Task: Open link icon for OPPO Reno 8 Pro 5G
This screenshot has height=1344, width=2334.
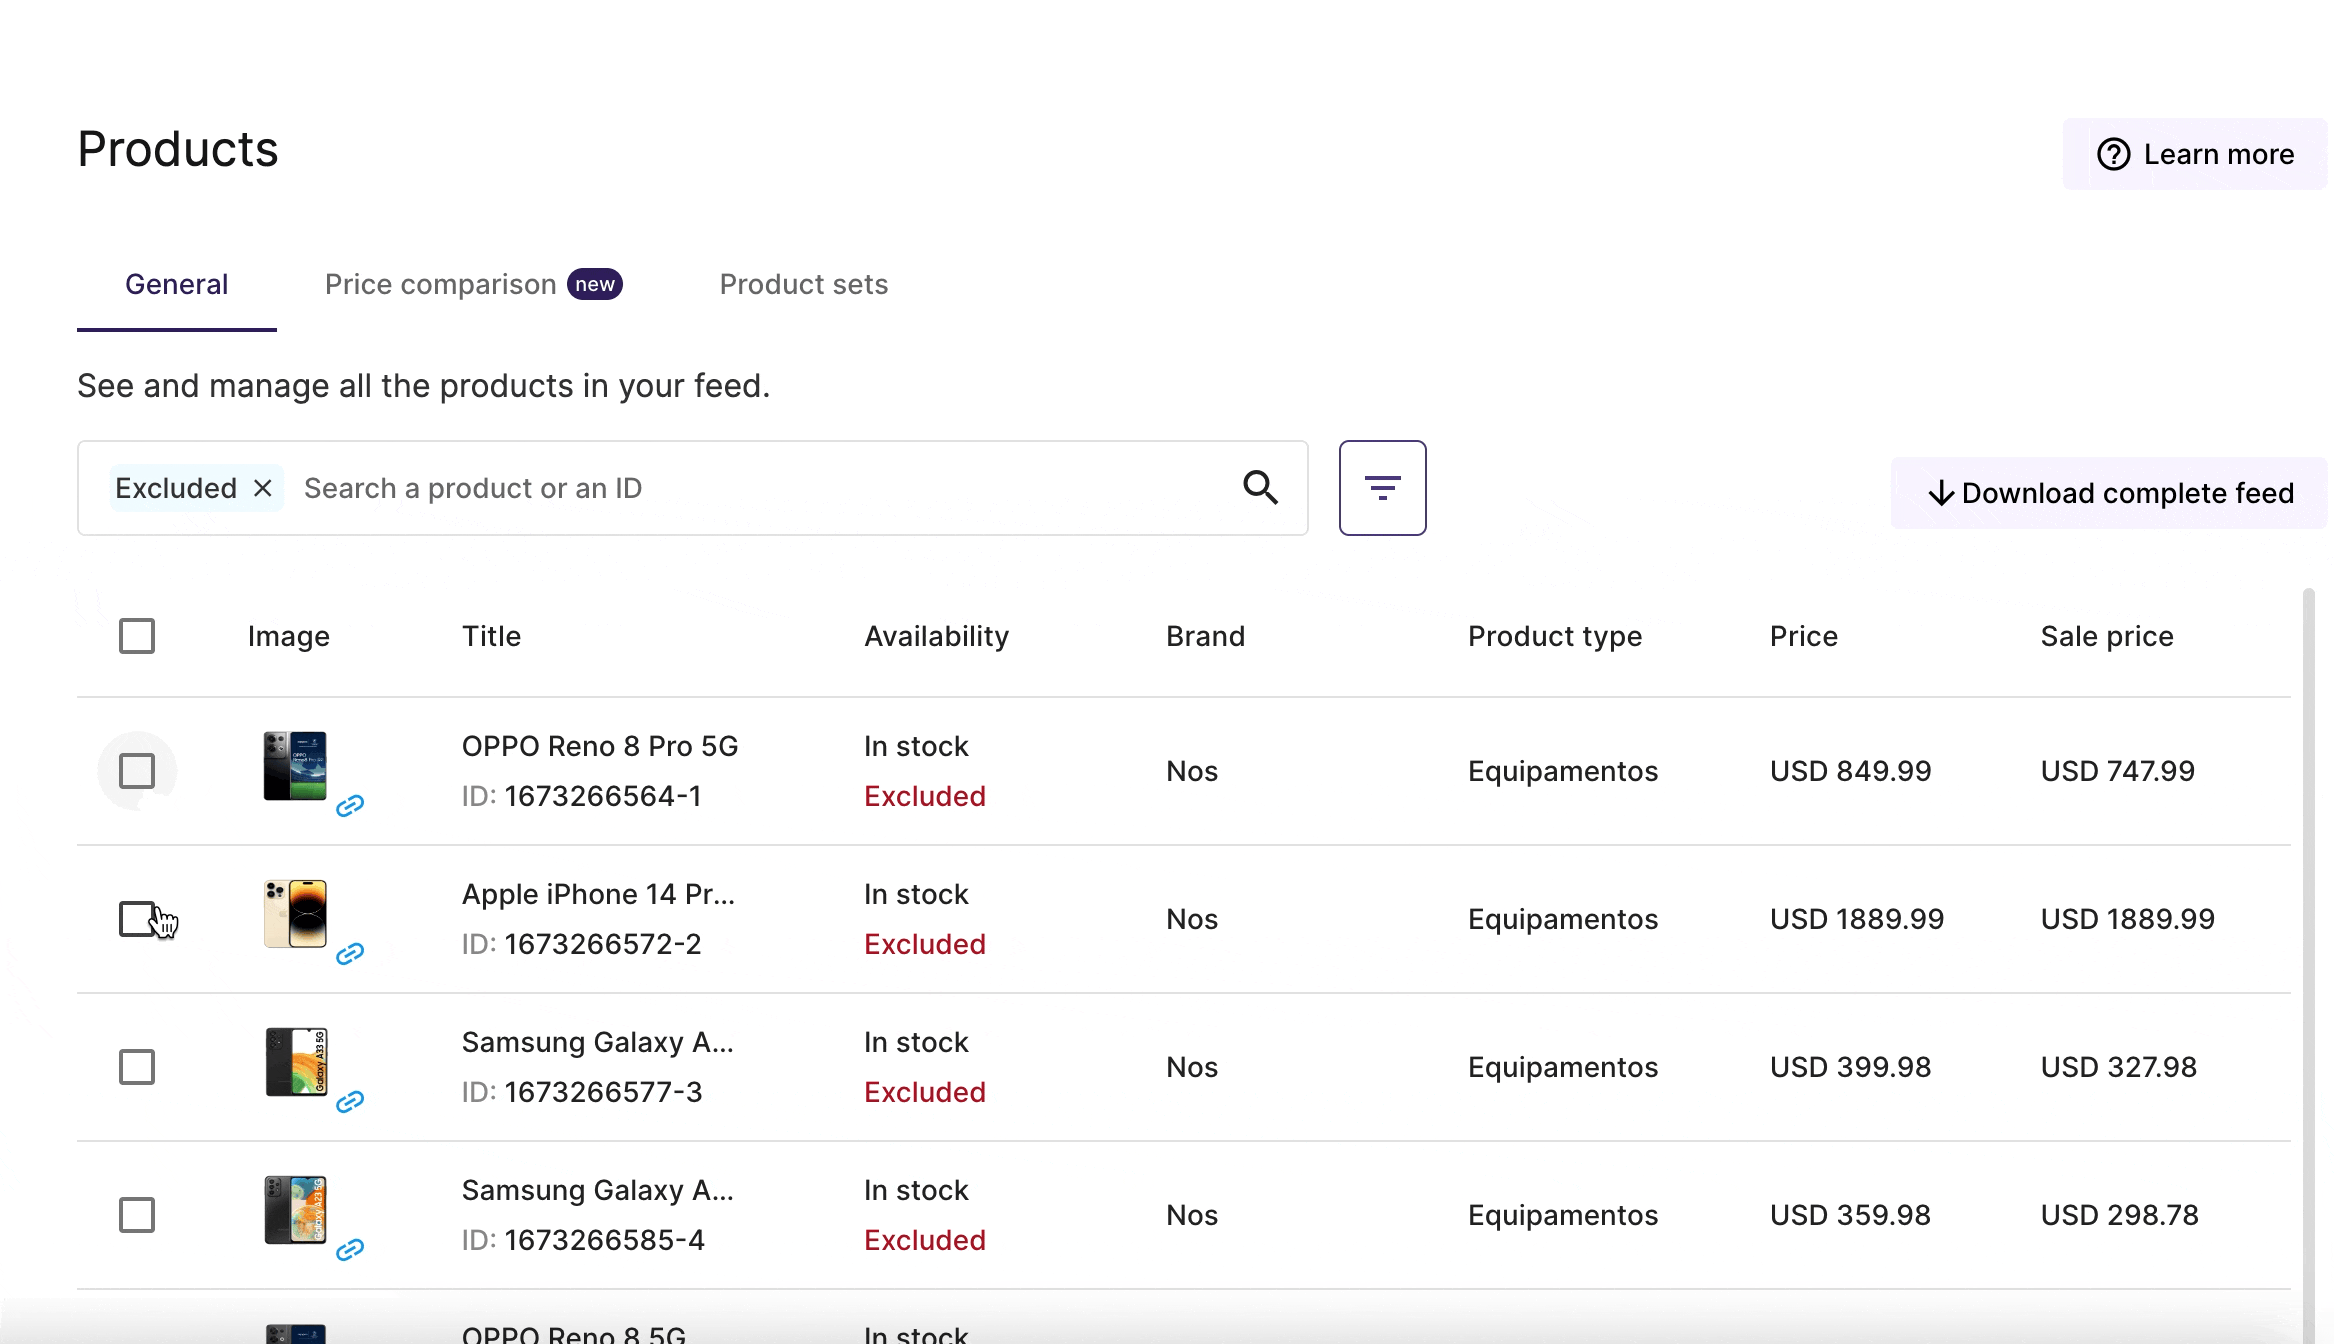Action: pos(349,806)
